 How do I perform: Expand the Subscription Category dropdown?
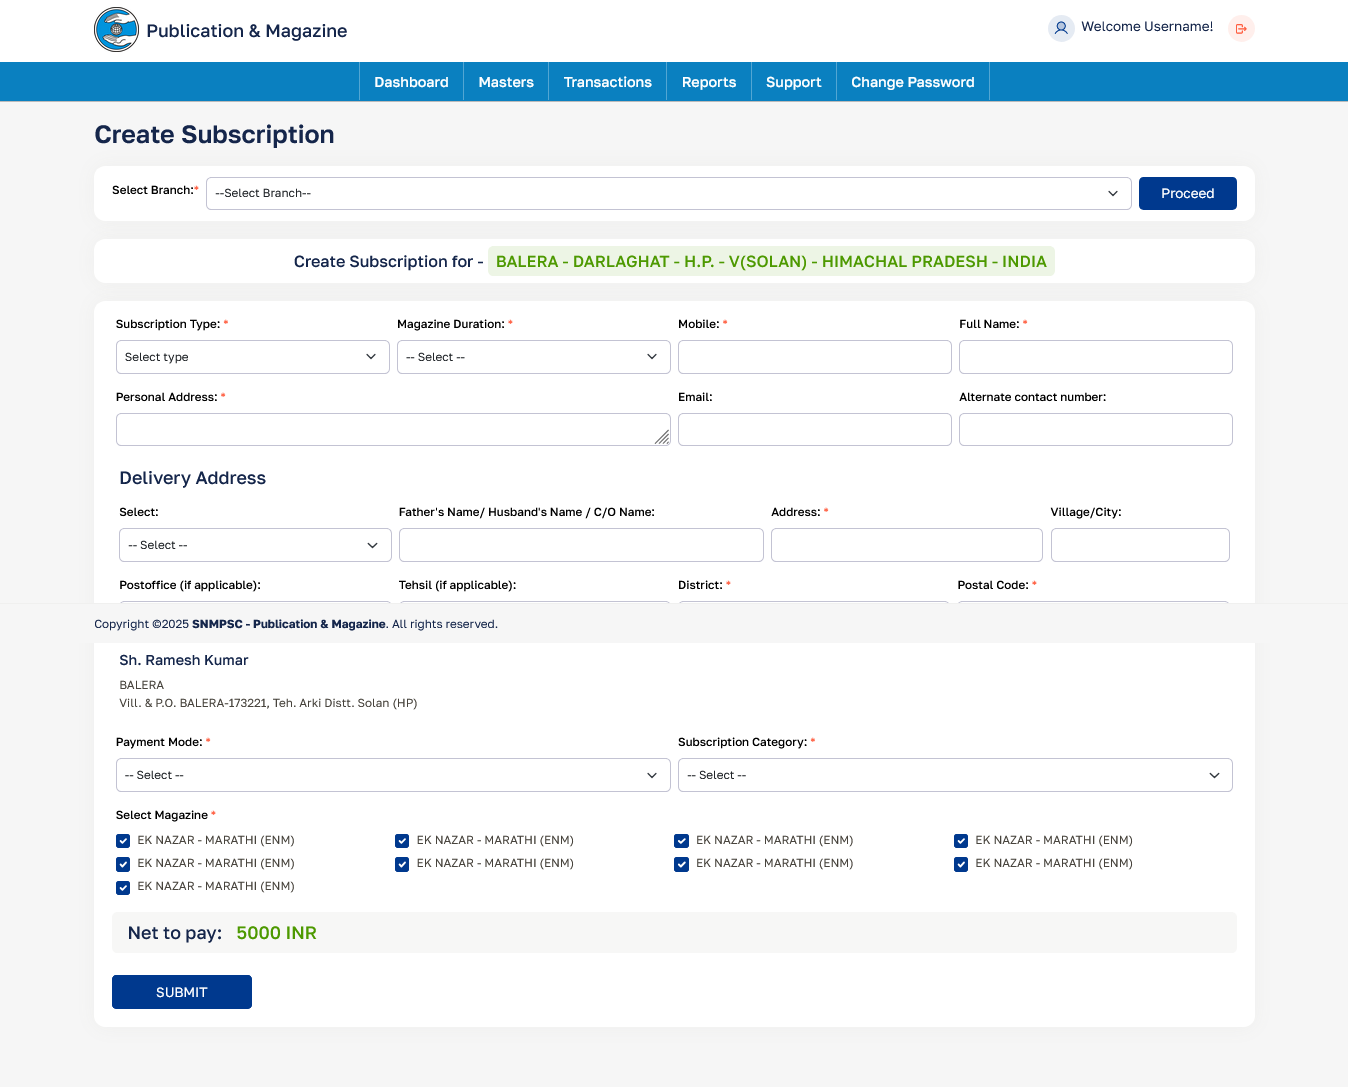tap(954, 775)
